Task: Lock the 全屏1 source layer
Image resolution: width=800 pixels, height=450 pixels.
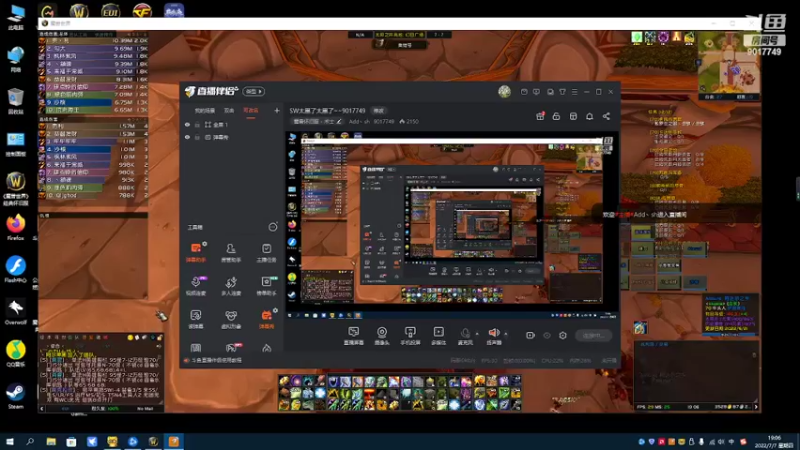Action: pos(197,124)
